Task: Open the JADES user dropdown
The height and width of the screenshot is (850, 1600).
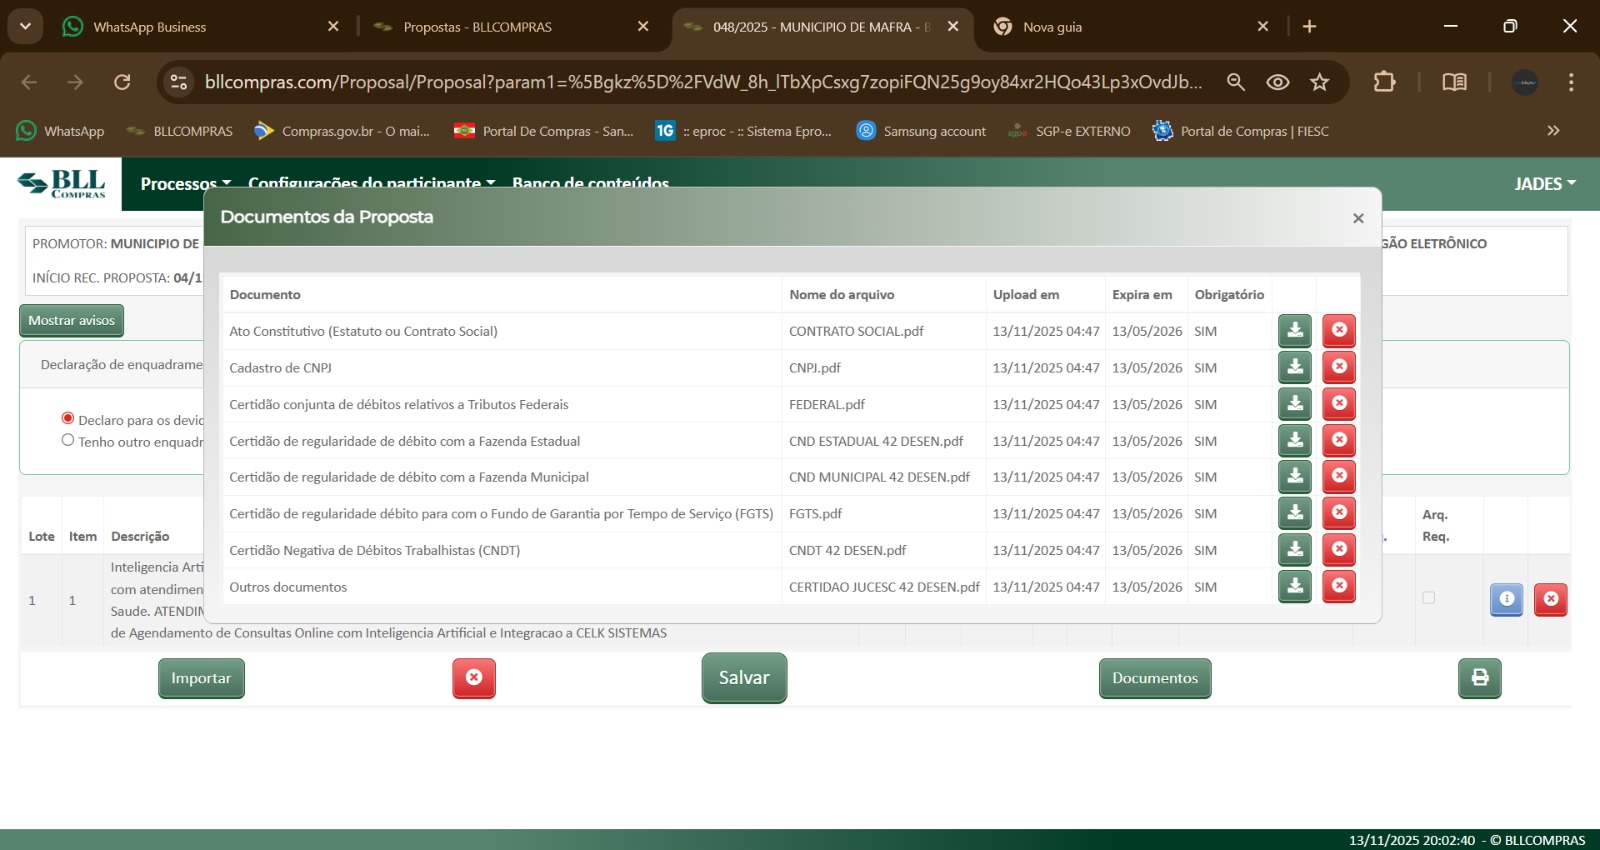Action: click(1544, 184)
